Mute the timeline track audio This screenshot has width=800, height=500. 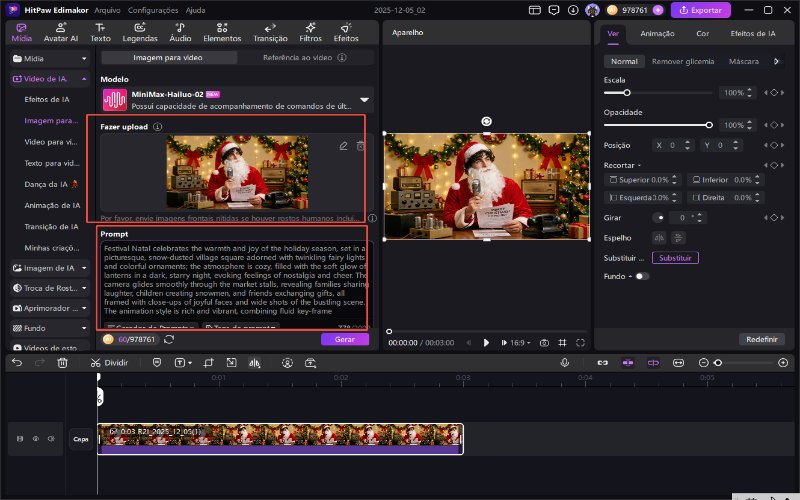point(49,438)
